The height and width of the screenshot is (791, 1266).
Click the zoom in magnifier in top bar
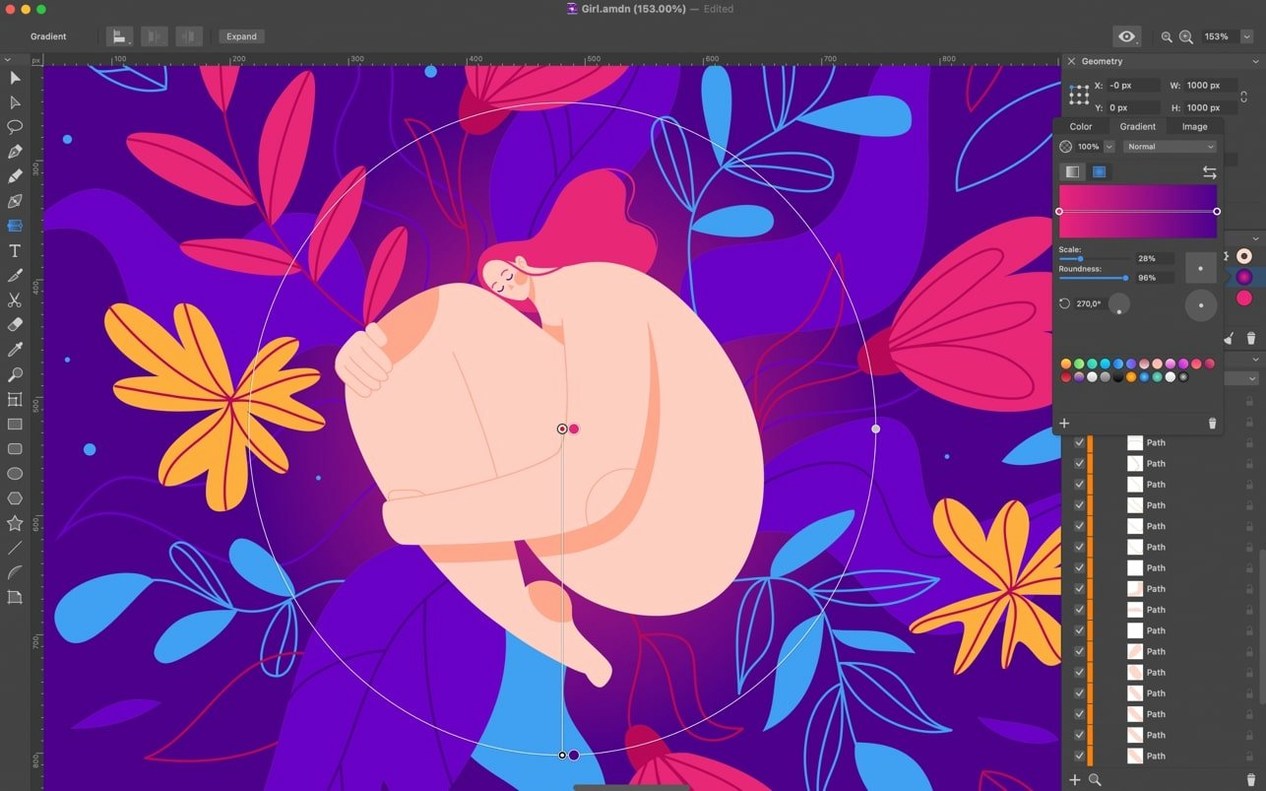click(1186, 37)
